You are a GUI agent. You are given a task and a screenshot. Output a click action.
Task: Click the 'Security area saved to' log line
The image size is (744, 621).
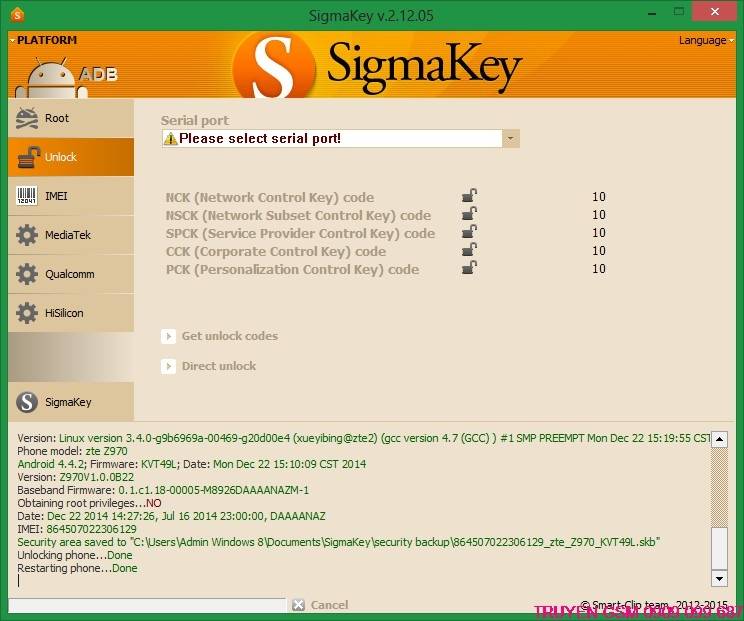[338, 542]
